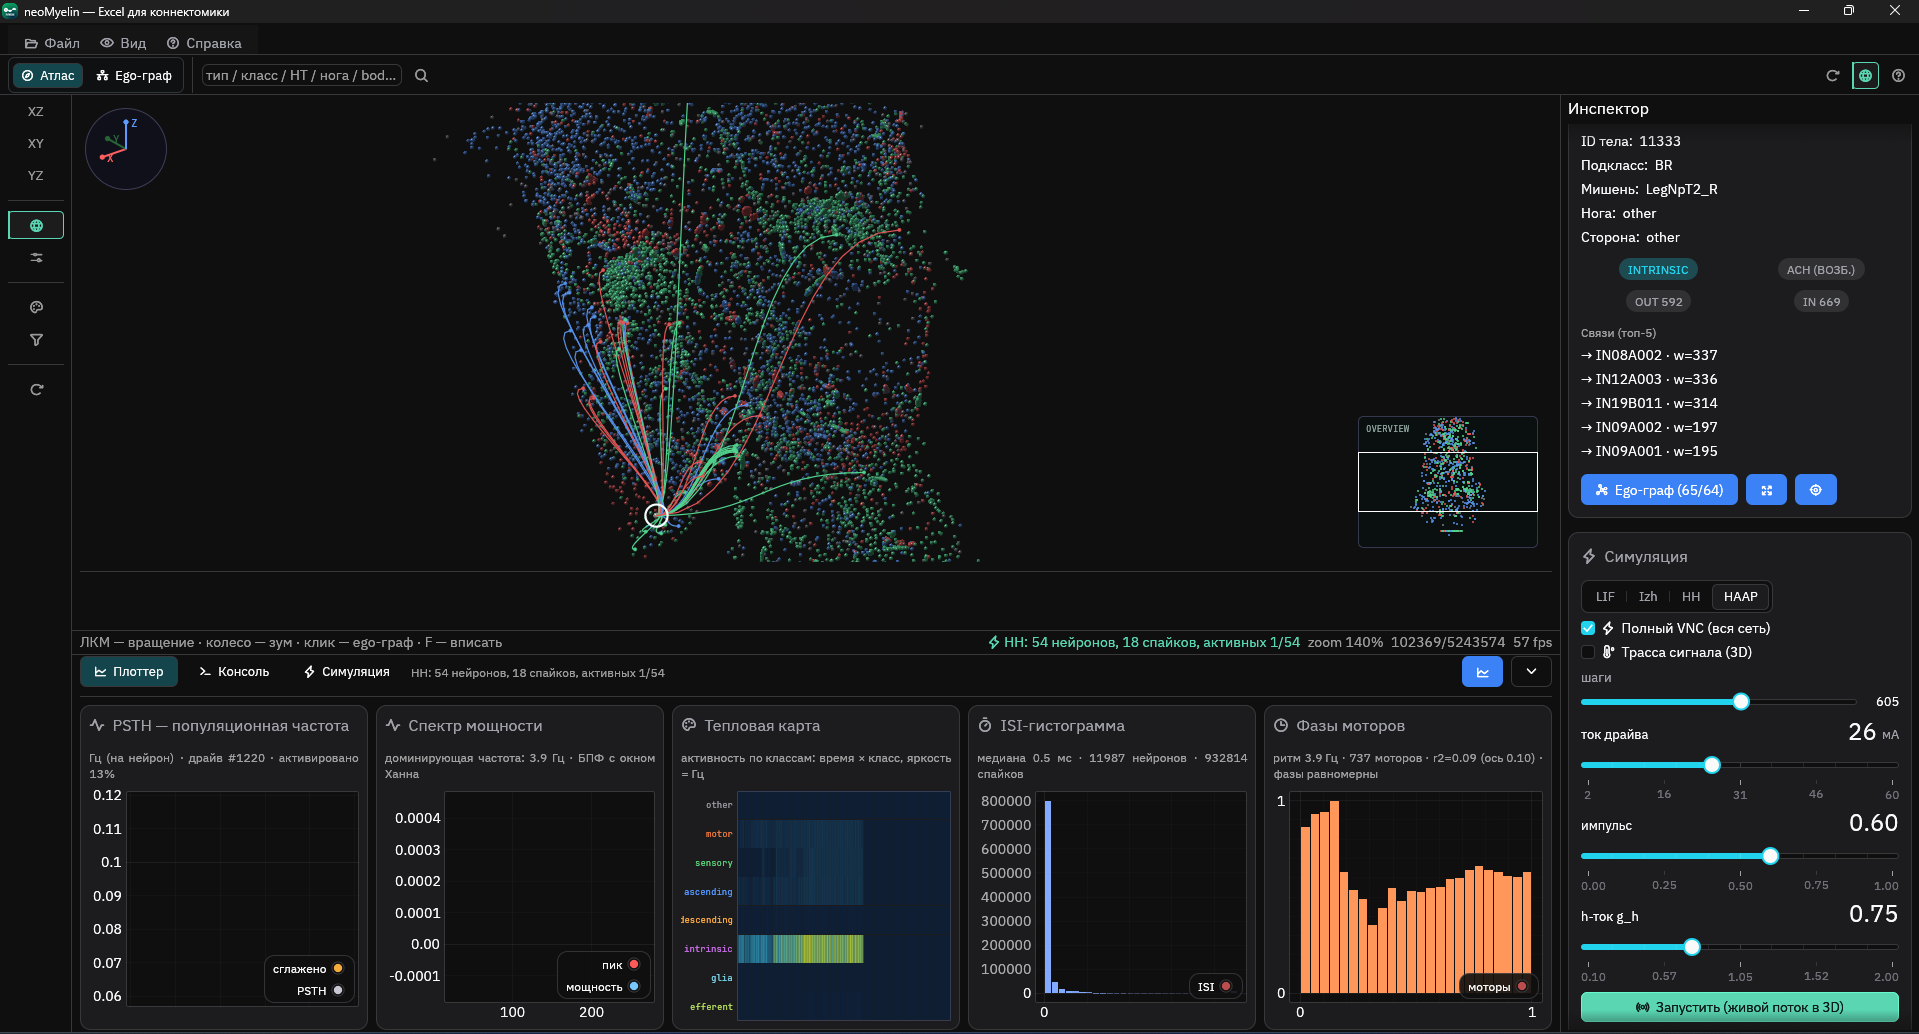Viewport: 1919px width, 1034px height.
Task: Select the Izh model
Action: [1647, 597]
